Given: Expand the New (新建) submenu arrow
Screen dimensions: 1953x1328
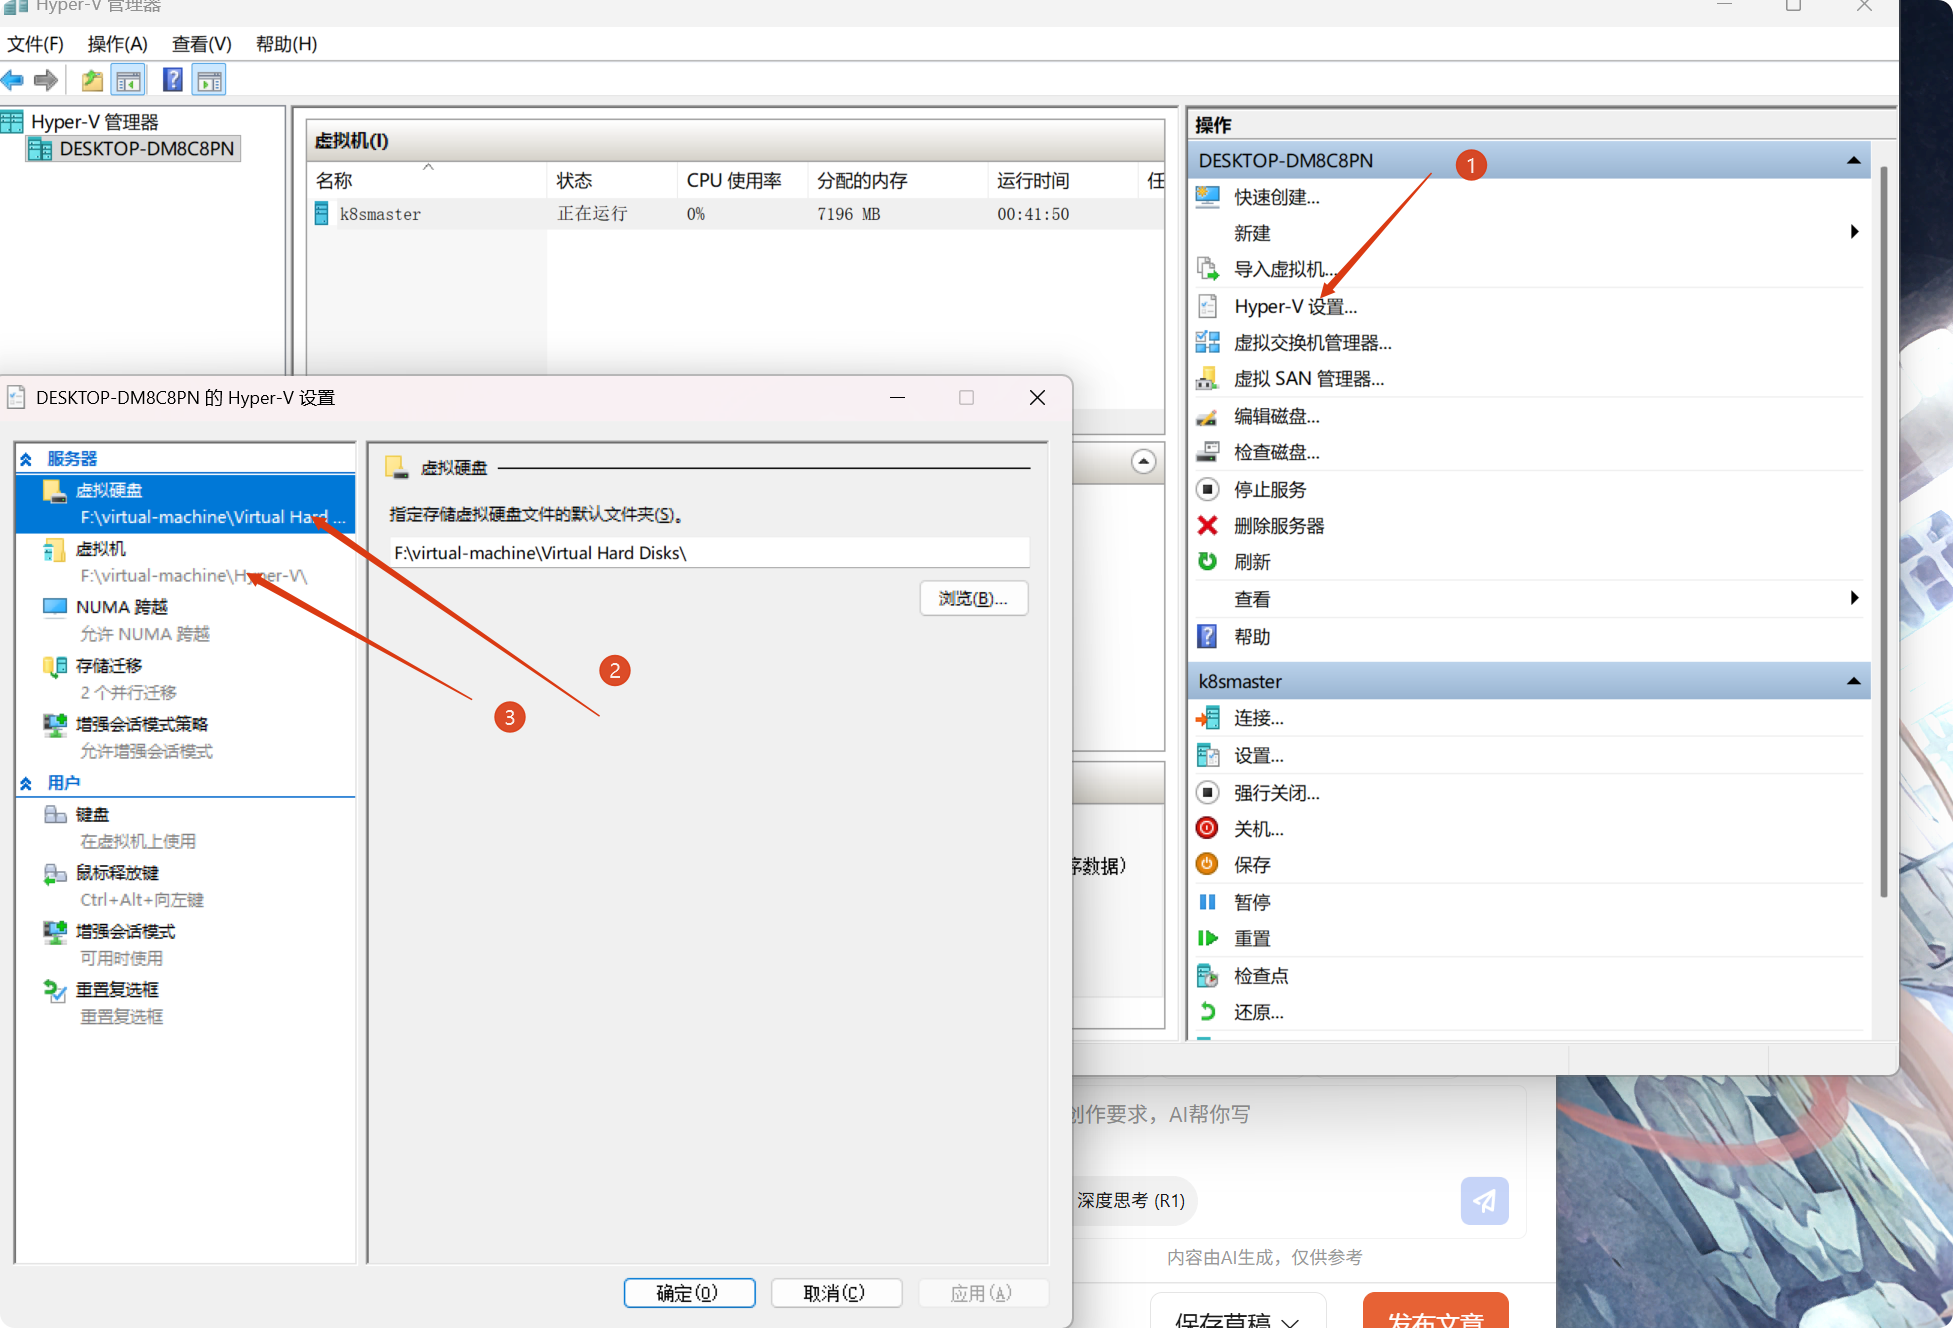Looking at the screenshot, I should coord(1854,232).
